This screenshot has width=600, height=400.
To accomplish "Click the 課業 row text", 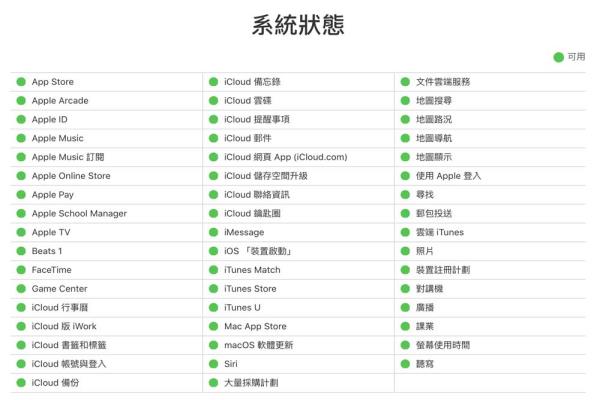I will [425, 326].
